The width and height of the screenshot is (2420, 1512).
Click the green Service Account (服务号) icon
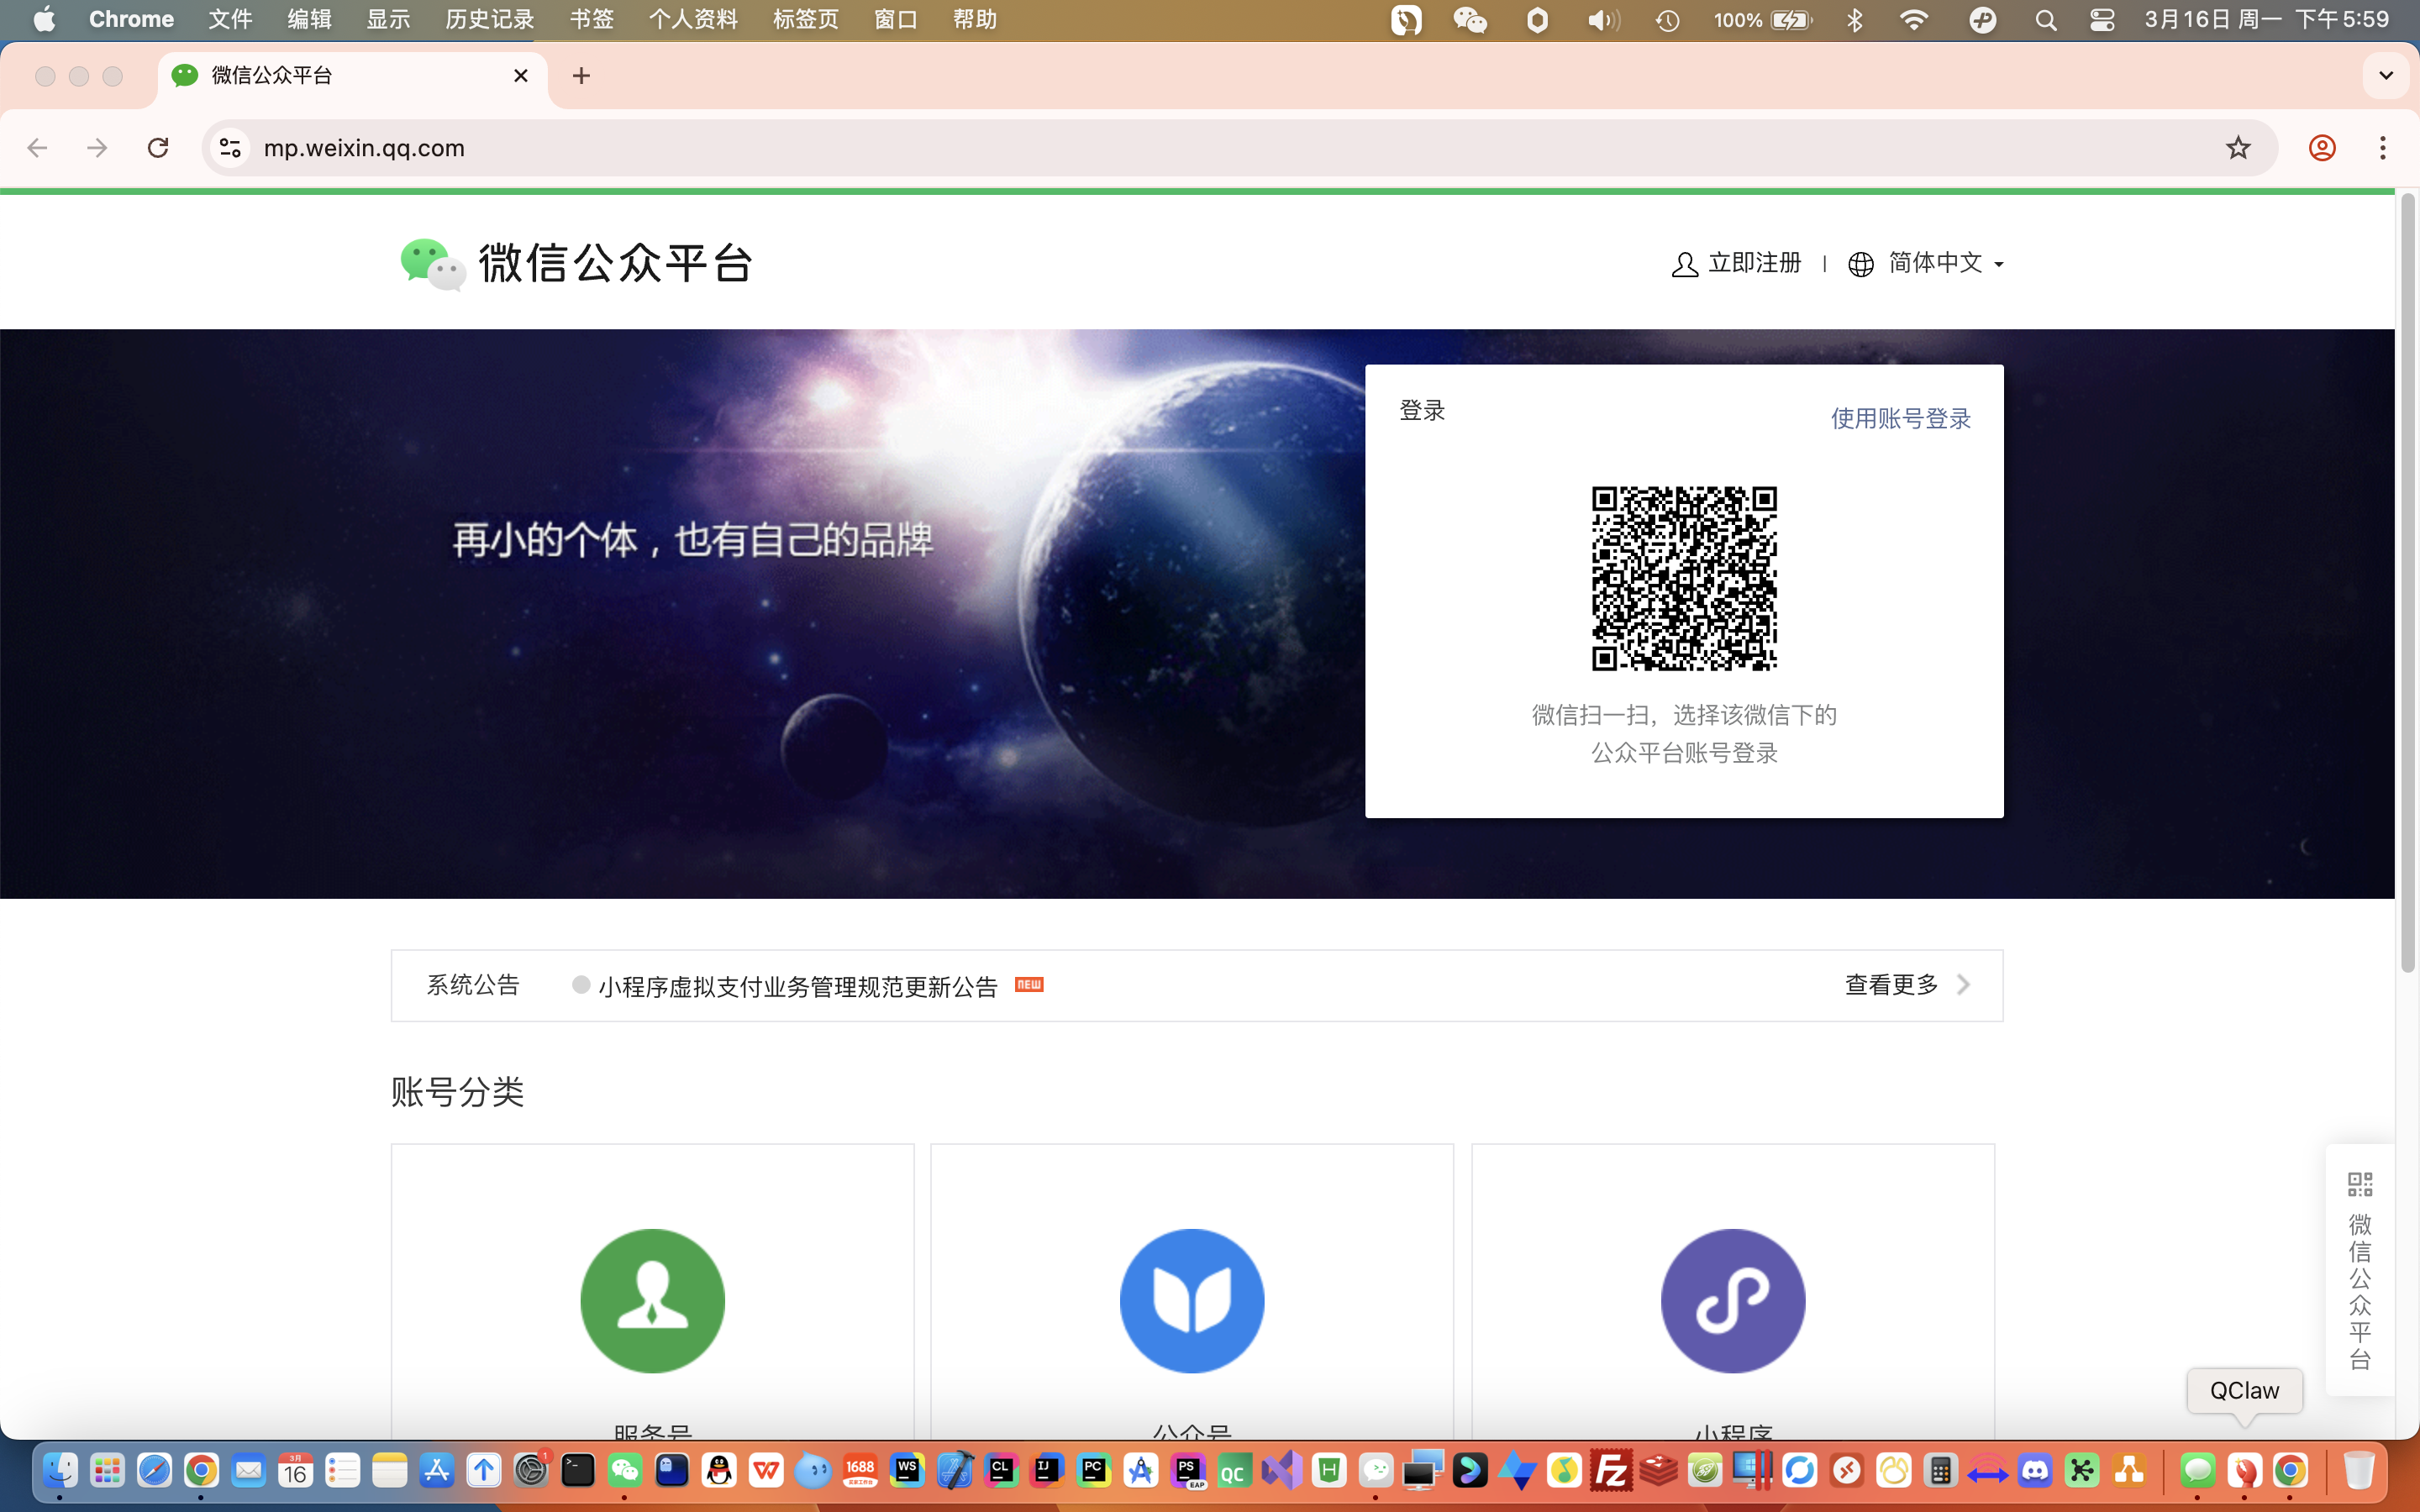652,1300
